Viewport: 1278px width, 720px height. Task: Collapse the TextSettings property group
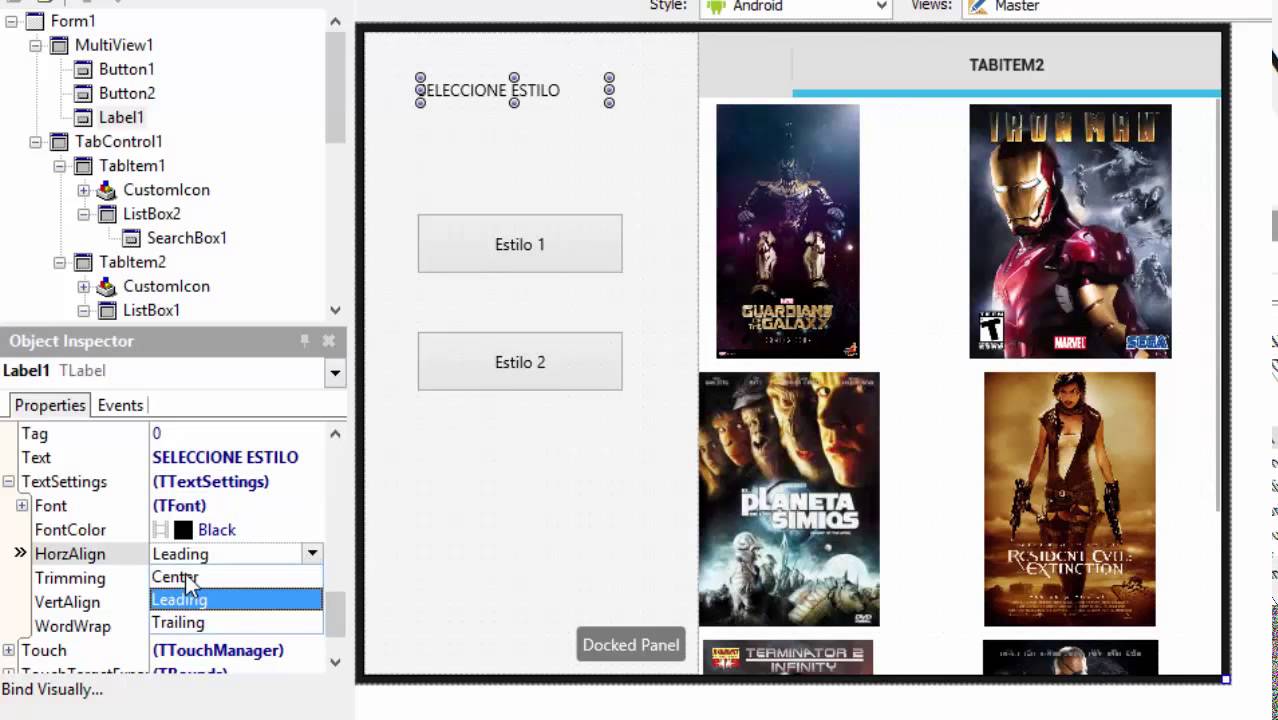tap(9, 482)
